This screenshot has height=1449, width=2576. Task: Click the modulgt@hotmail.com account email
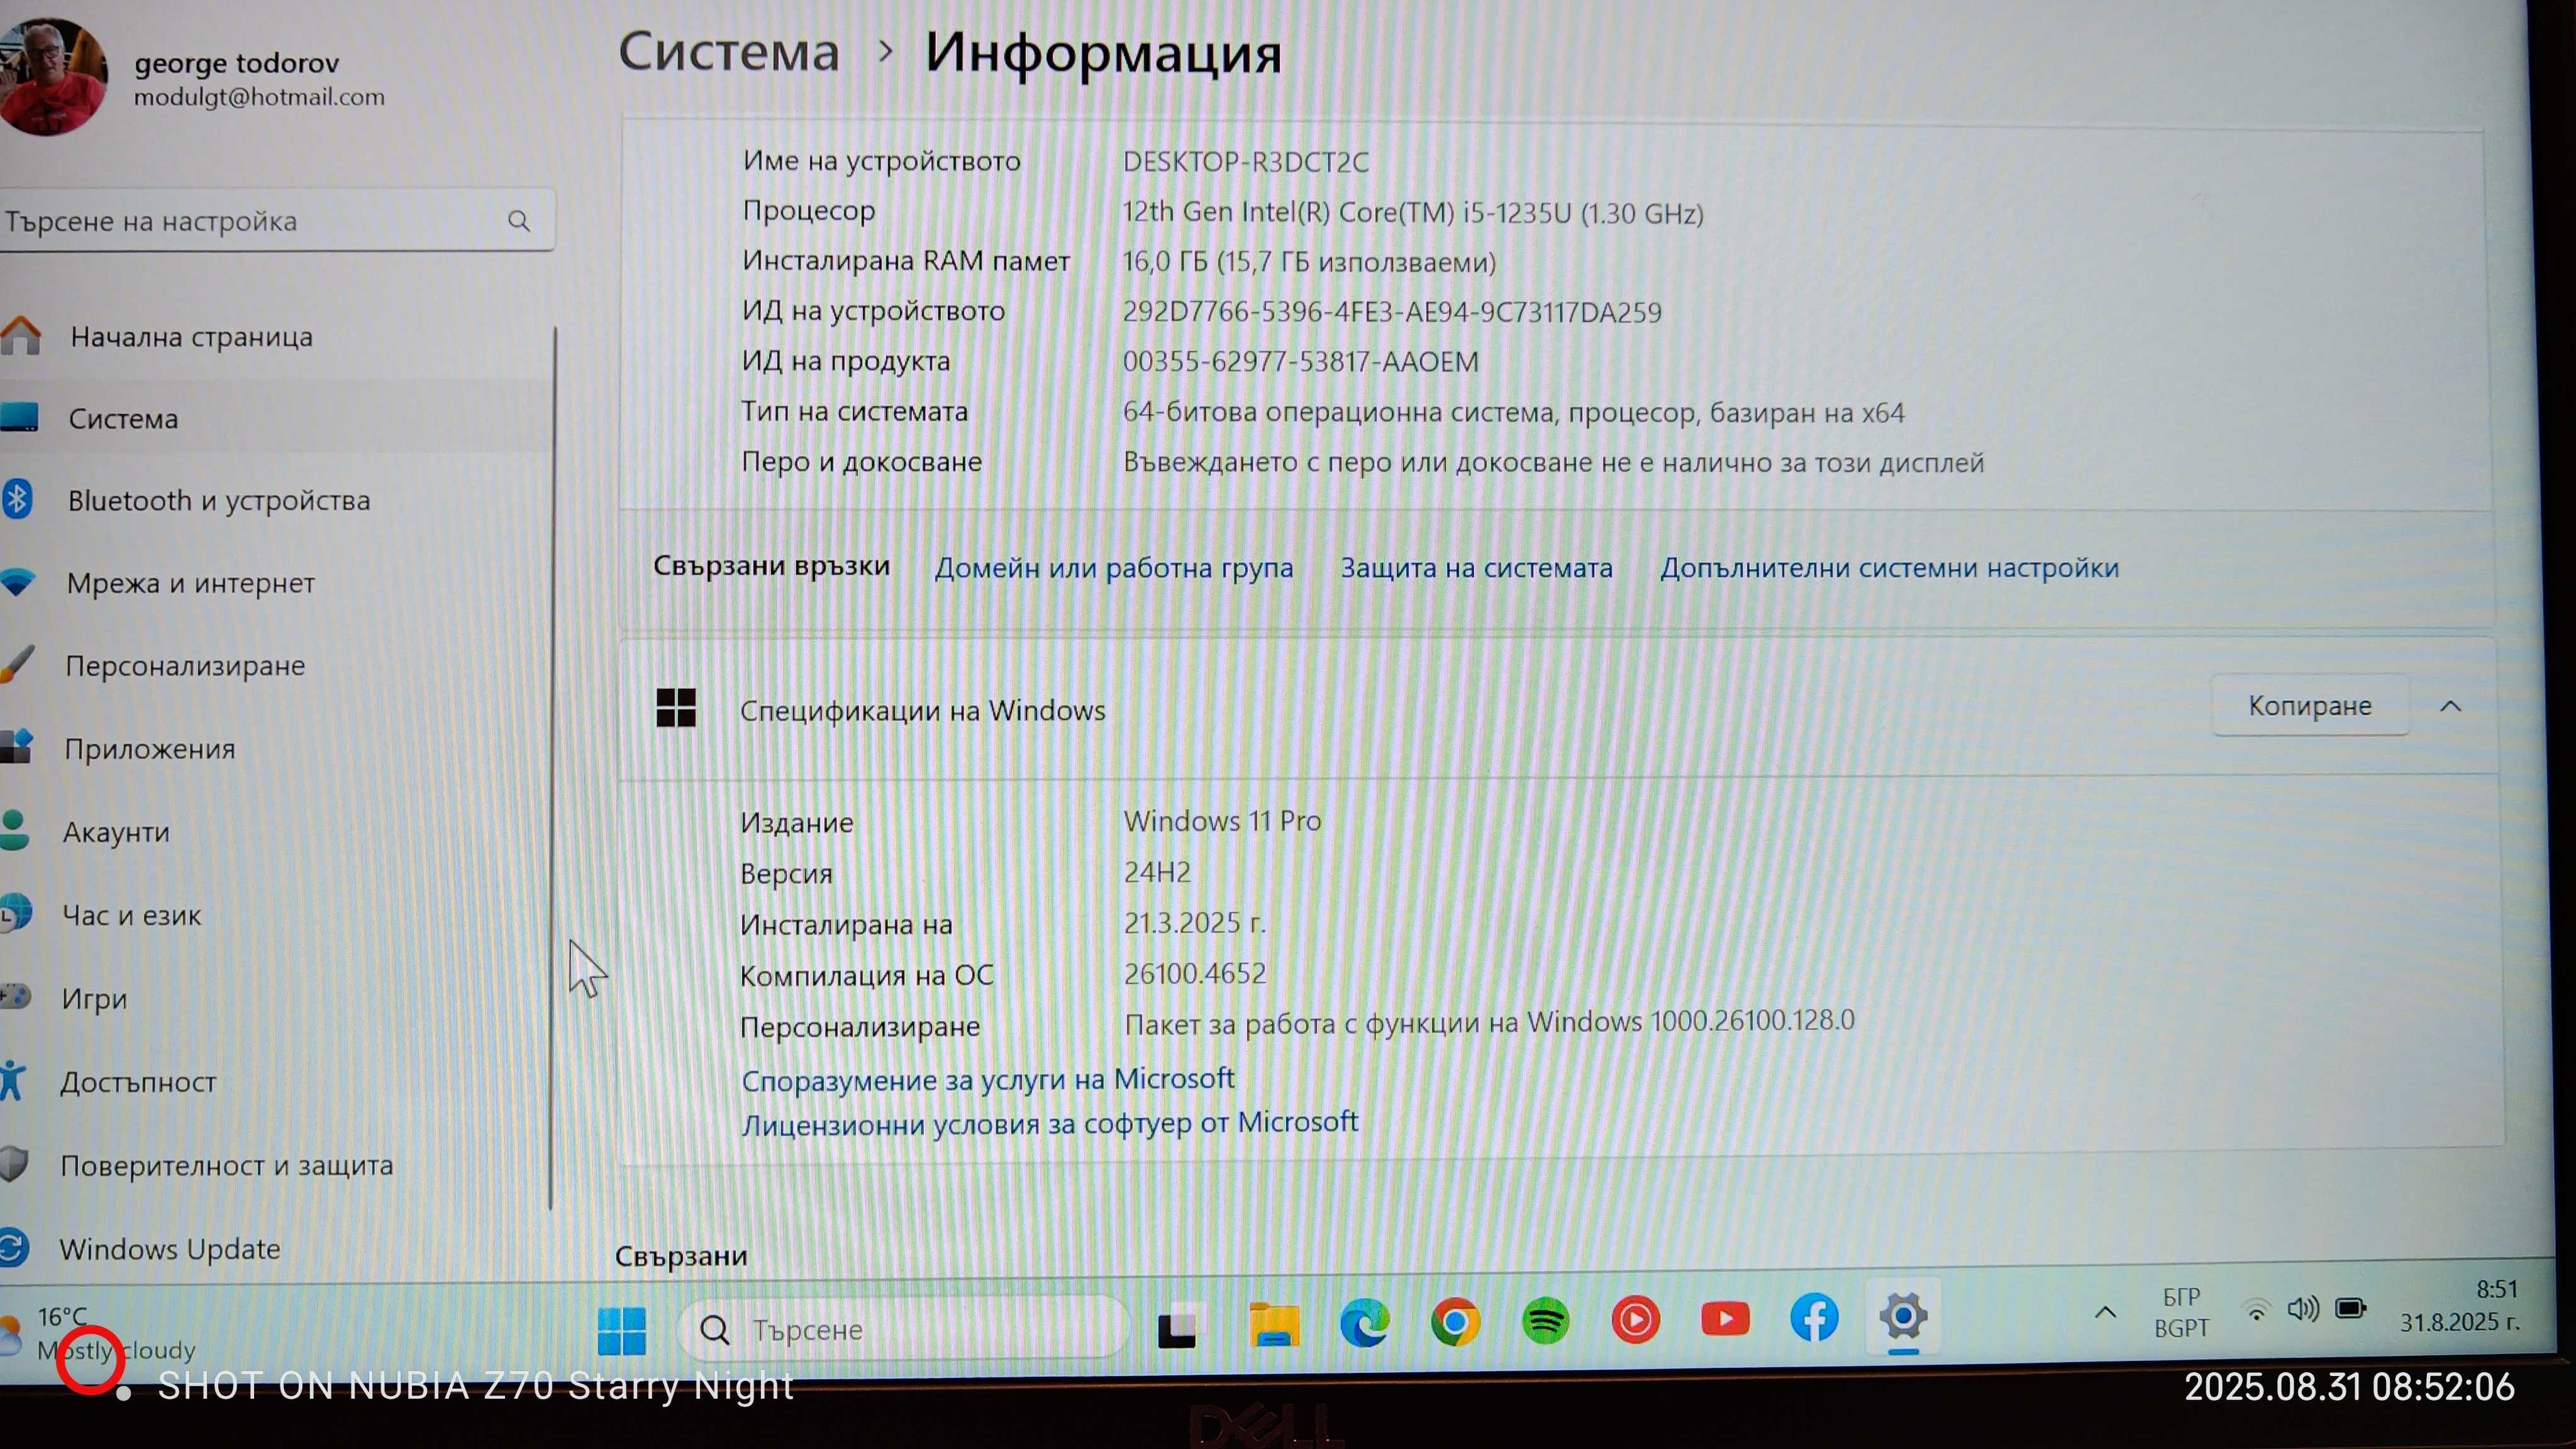[x=259, y=97]
